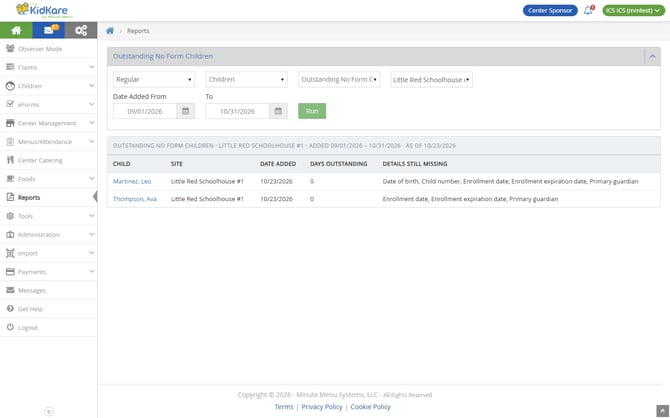Open the messages envelope tab icon
The width and height of the screenshot is (670, 418).
[49, 30]
